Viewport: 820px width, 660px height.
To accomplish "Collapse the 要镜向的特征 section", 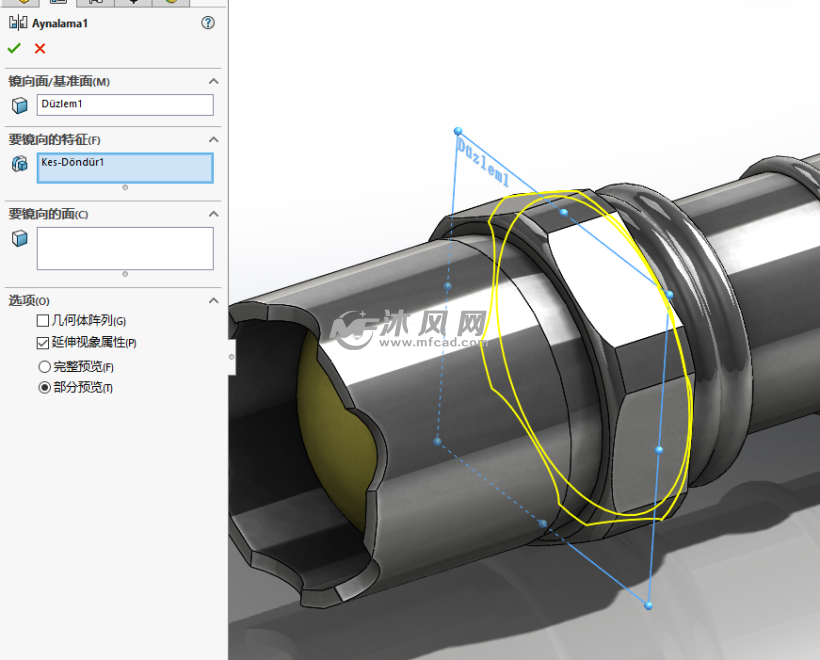I will (x=213, y=140).
